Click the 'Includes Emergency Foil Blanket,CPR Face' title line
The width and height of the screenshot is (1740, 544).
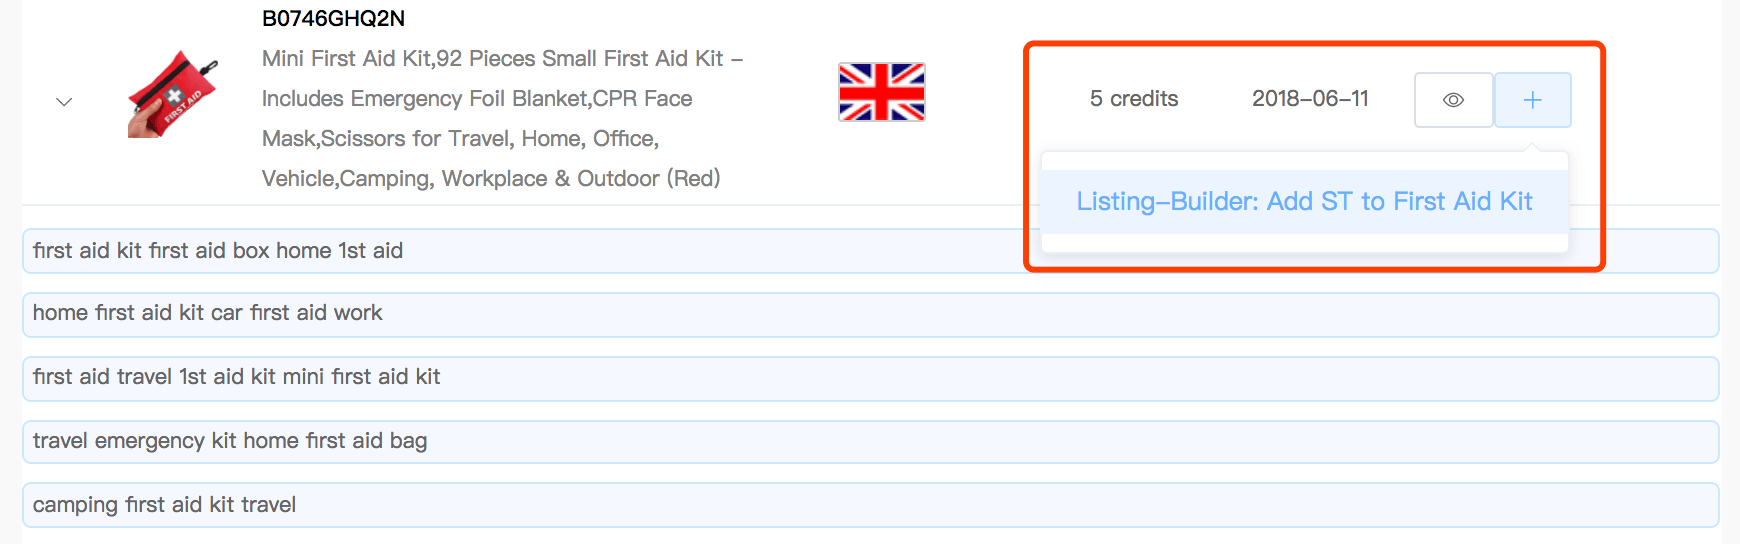(x=477, y=99)
